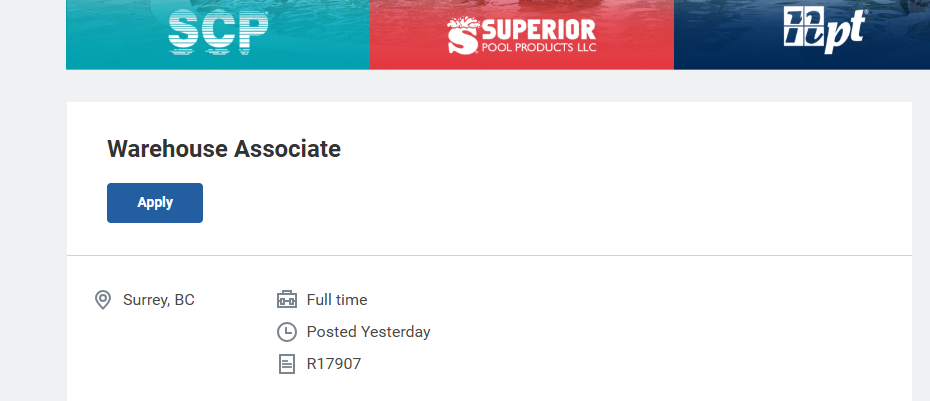Select the Superior Pool Products logo
Image resolution: width=930 pixels, height=401 pixels.
521,35
